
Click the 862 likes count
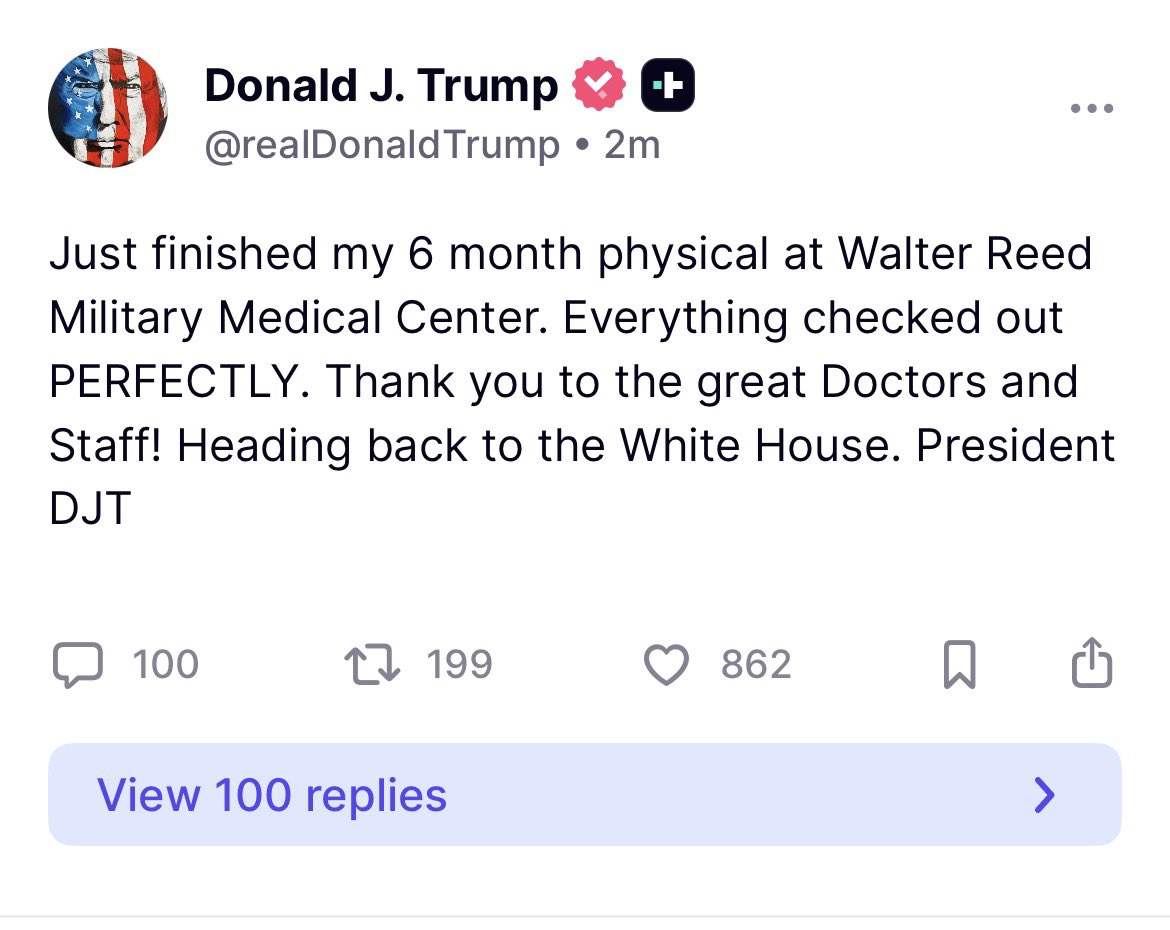pyautogui.click(x=756, y=664)
